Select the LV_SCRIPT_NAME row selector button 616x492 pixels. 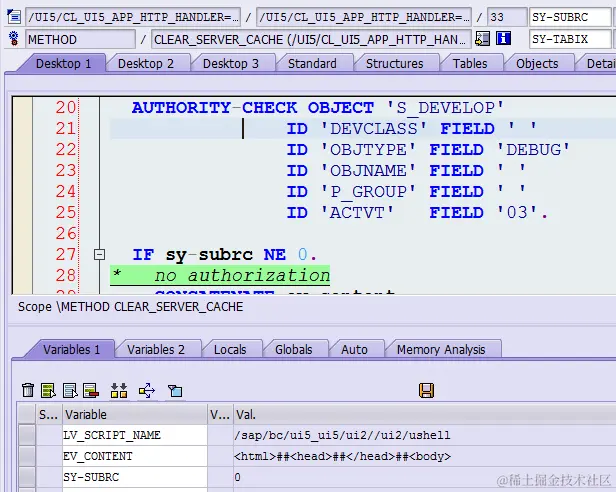[27, 435]
